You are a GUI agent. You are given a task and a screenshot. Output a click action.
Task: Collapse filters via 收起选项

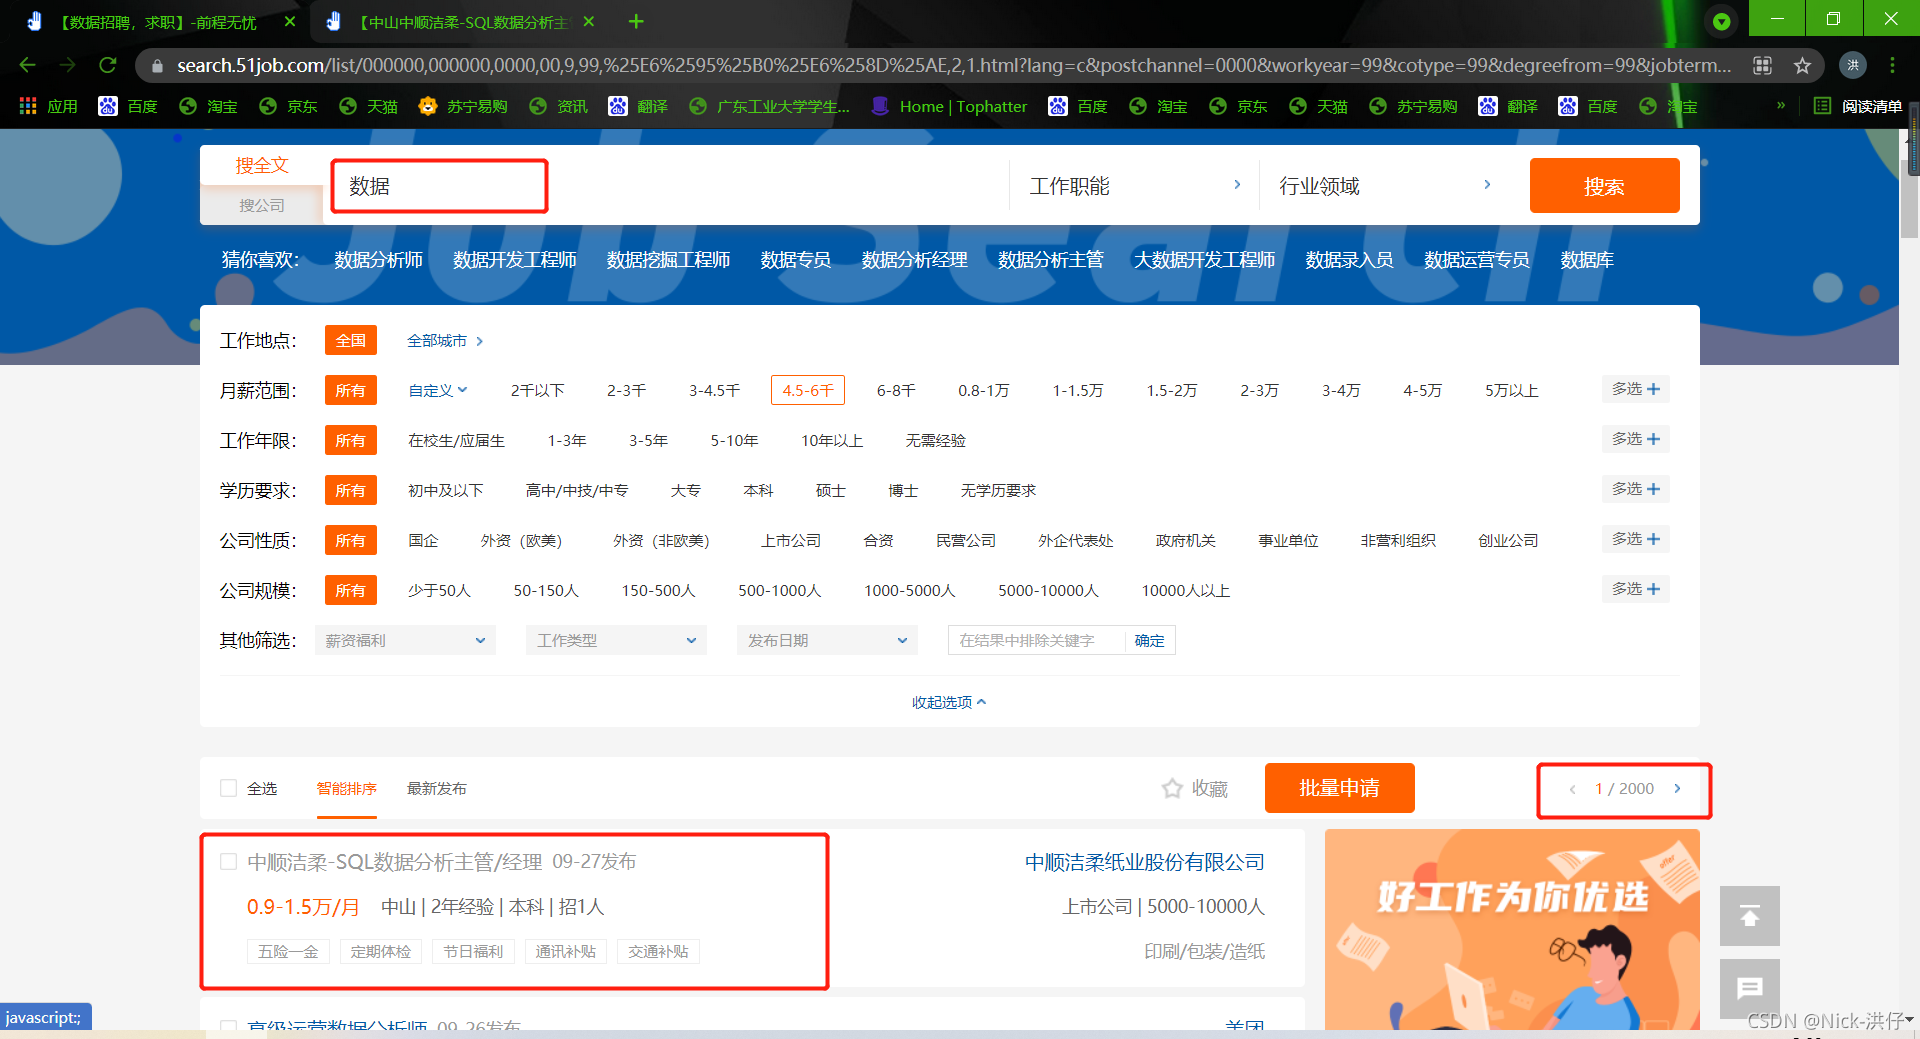tap(949, 702)
